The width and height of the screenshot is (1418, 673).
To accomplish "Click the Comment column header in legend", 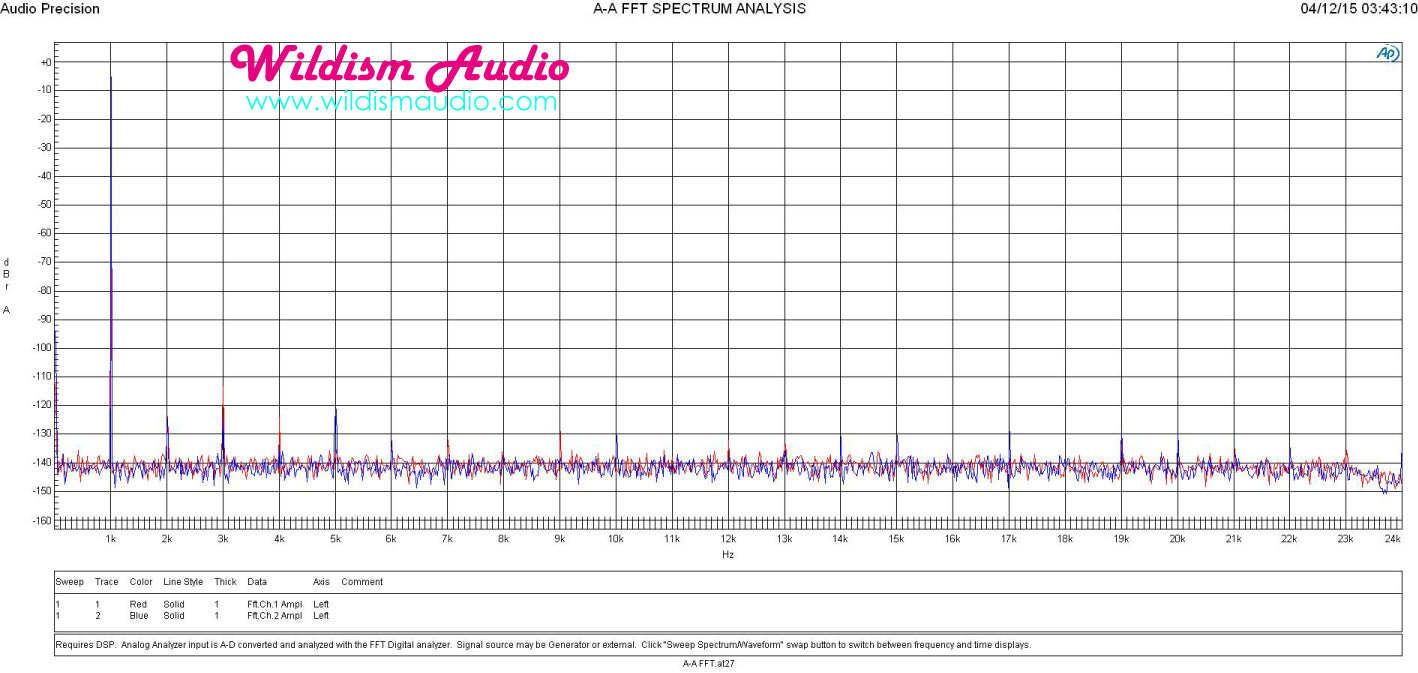I will point(362,582).
